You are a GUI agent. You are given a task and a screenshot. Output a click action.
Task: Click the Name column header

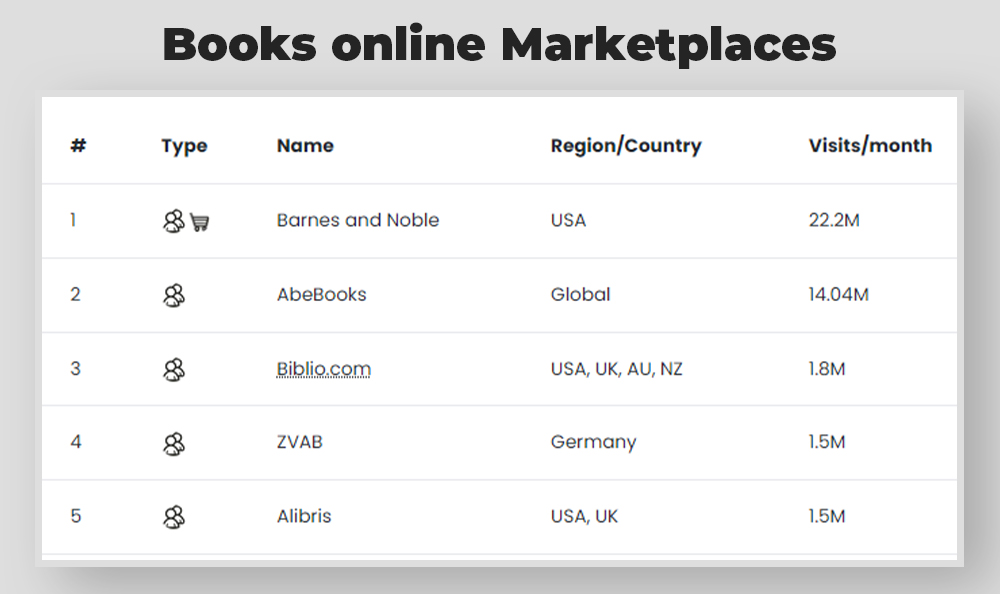(x=305, y=145)
